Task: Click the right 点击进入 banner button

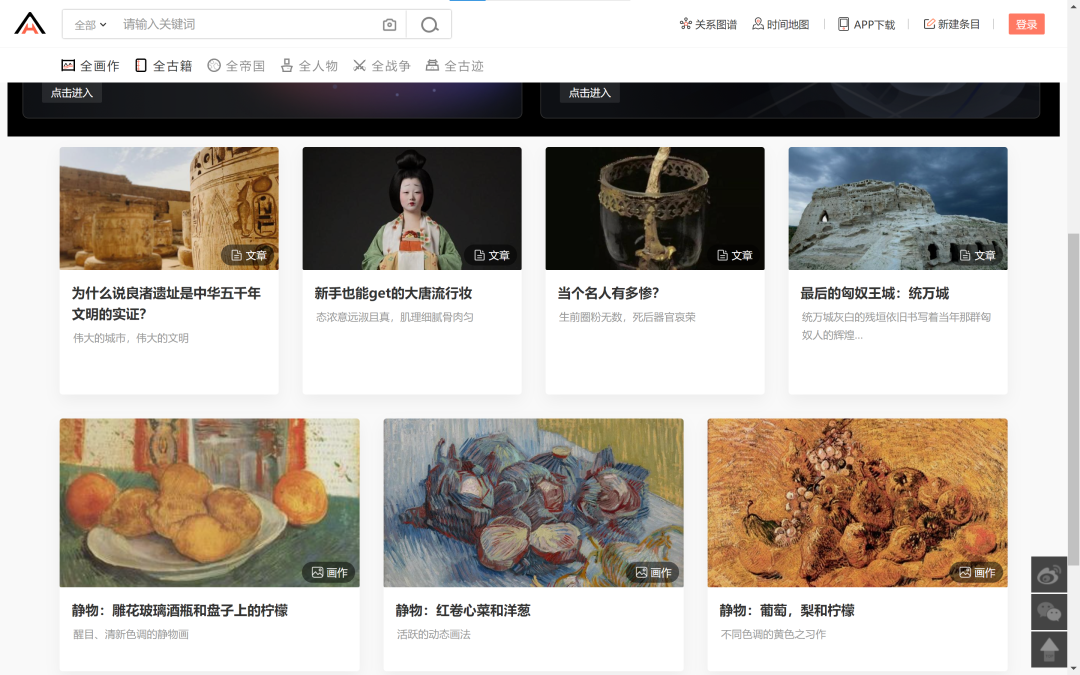Action: 590,92
